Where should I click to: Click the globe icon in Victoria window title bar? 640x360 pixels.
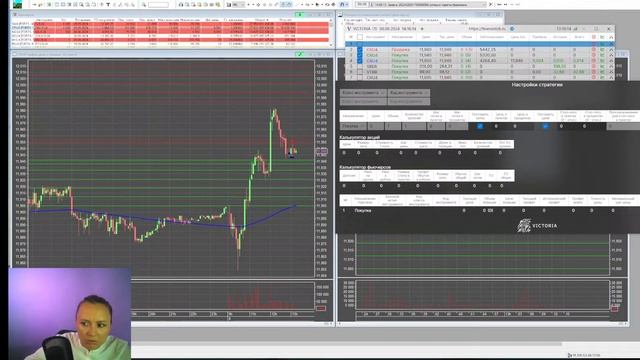(x=512, y=29)
